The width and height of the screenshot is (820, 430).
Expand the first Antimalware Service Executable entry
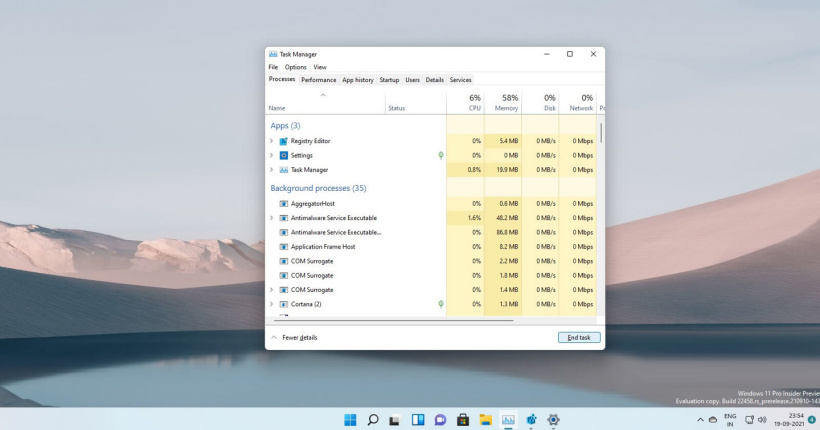coord(271,218)
